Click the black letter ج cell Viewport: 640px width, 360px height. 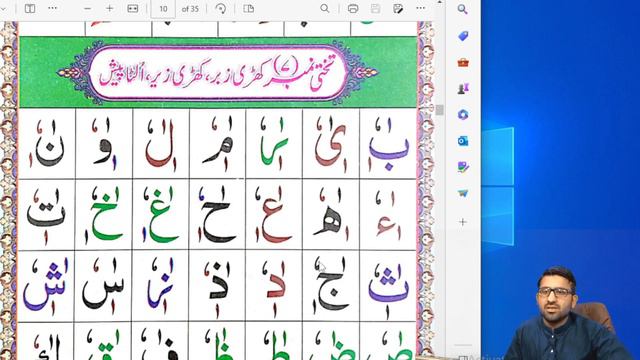331,286
